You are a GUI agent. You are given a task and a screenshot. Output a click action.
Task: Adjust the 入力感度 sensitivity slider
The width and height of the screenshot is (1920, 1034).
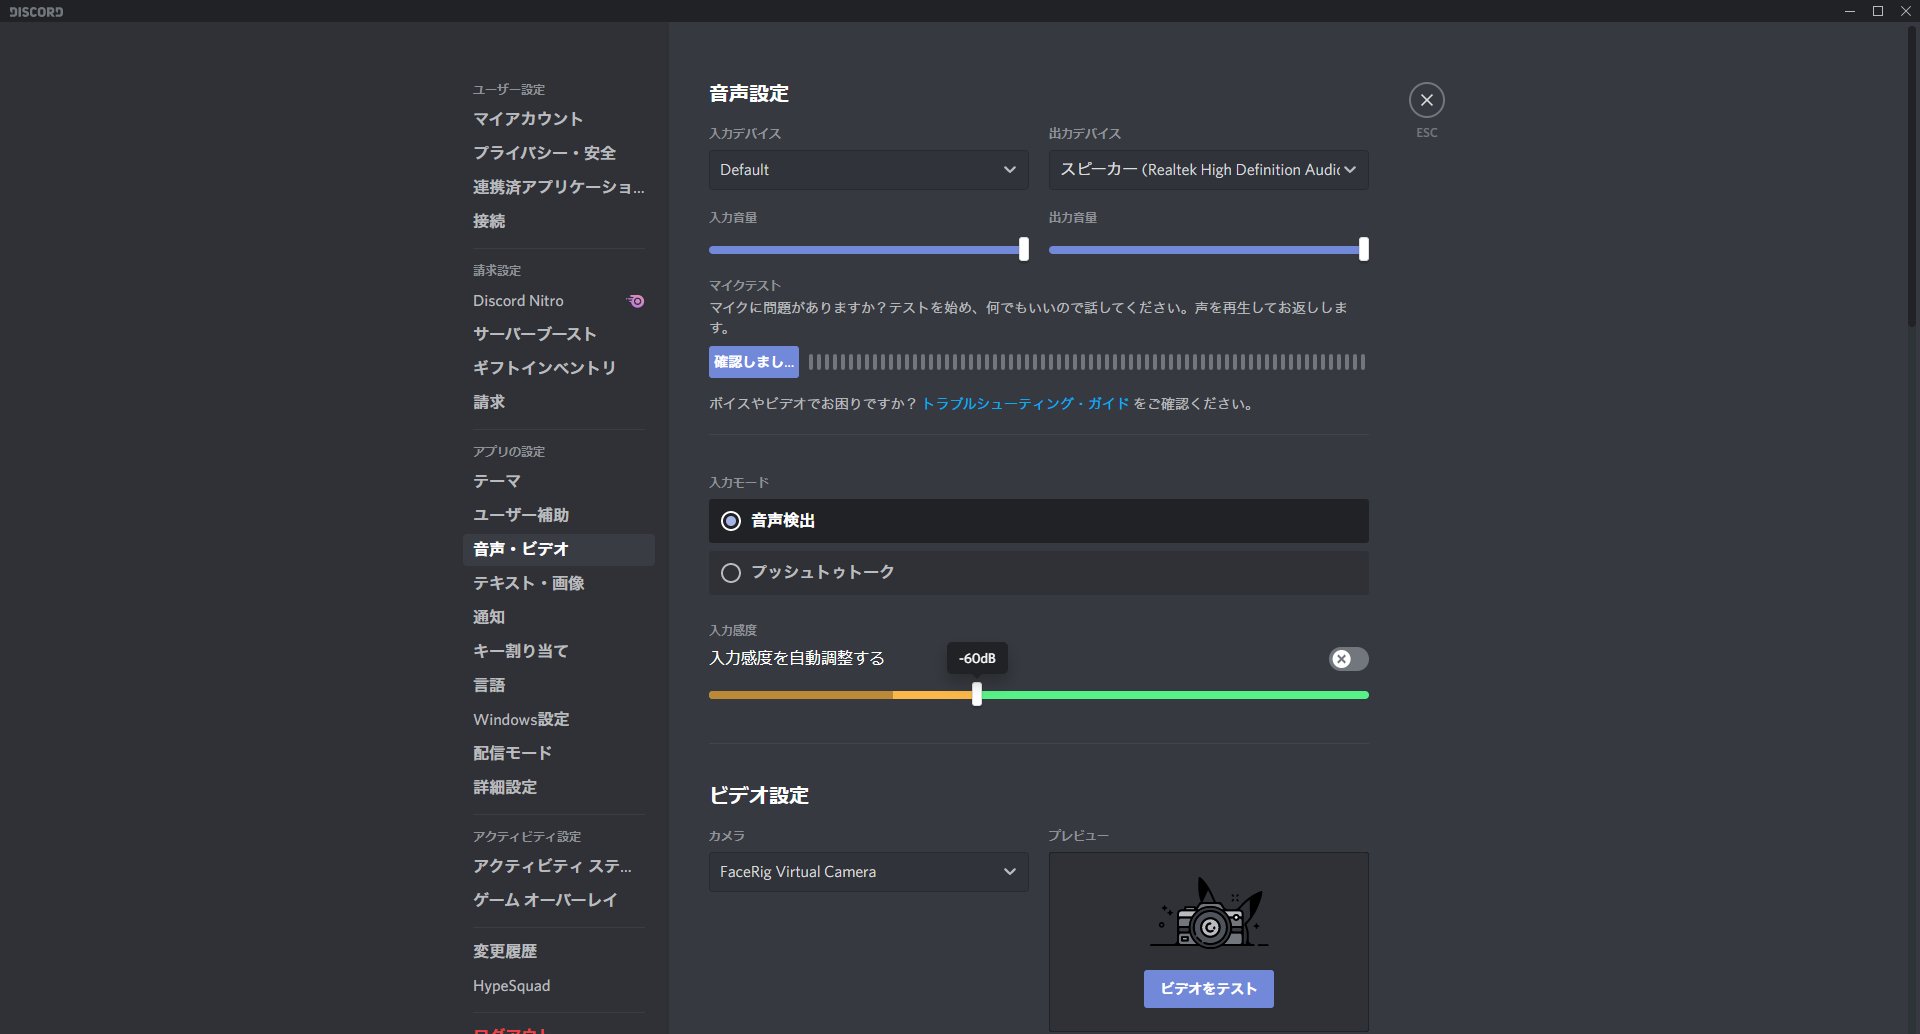977,694
